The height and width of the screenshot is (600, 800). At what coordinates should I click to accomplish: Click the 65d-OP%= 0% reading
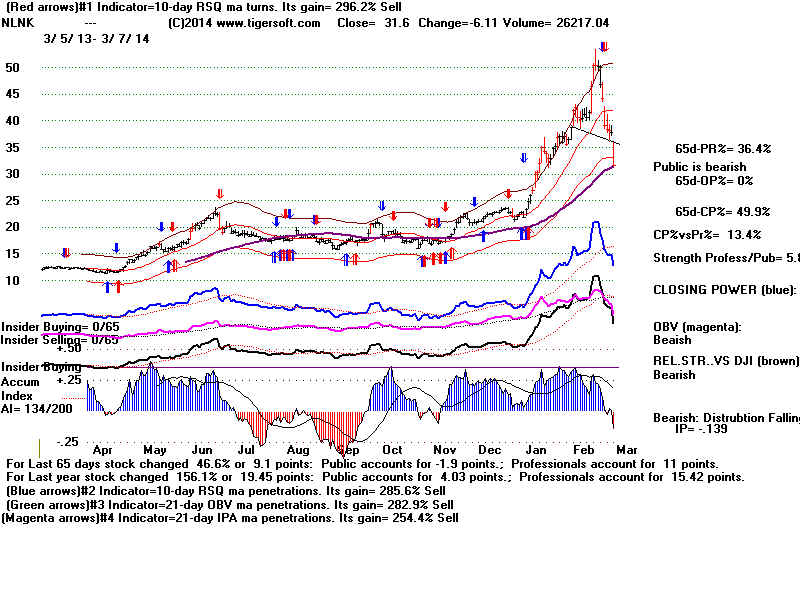714,181
